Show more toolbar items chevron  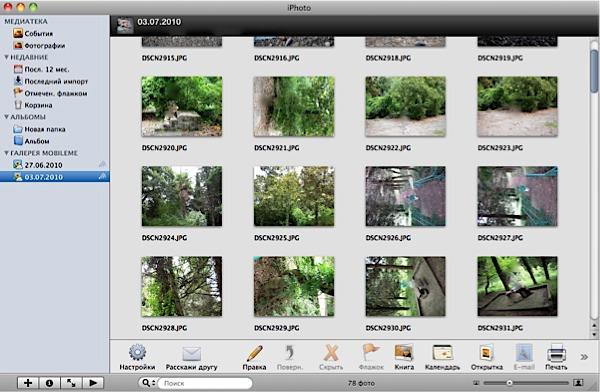584,357
